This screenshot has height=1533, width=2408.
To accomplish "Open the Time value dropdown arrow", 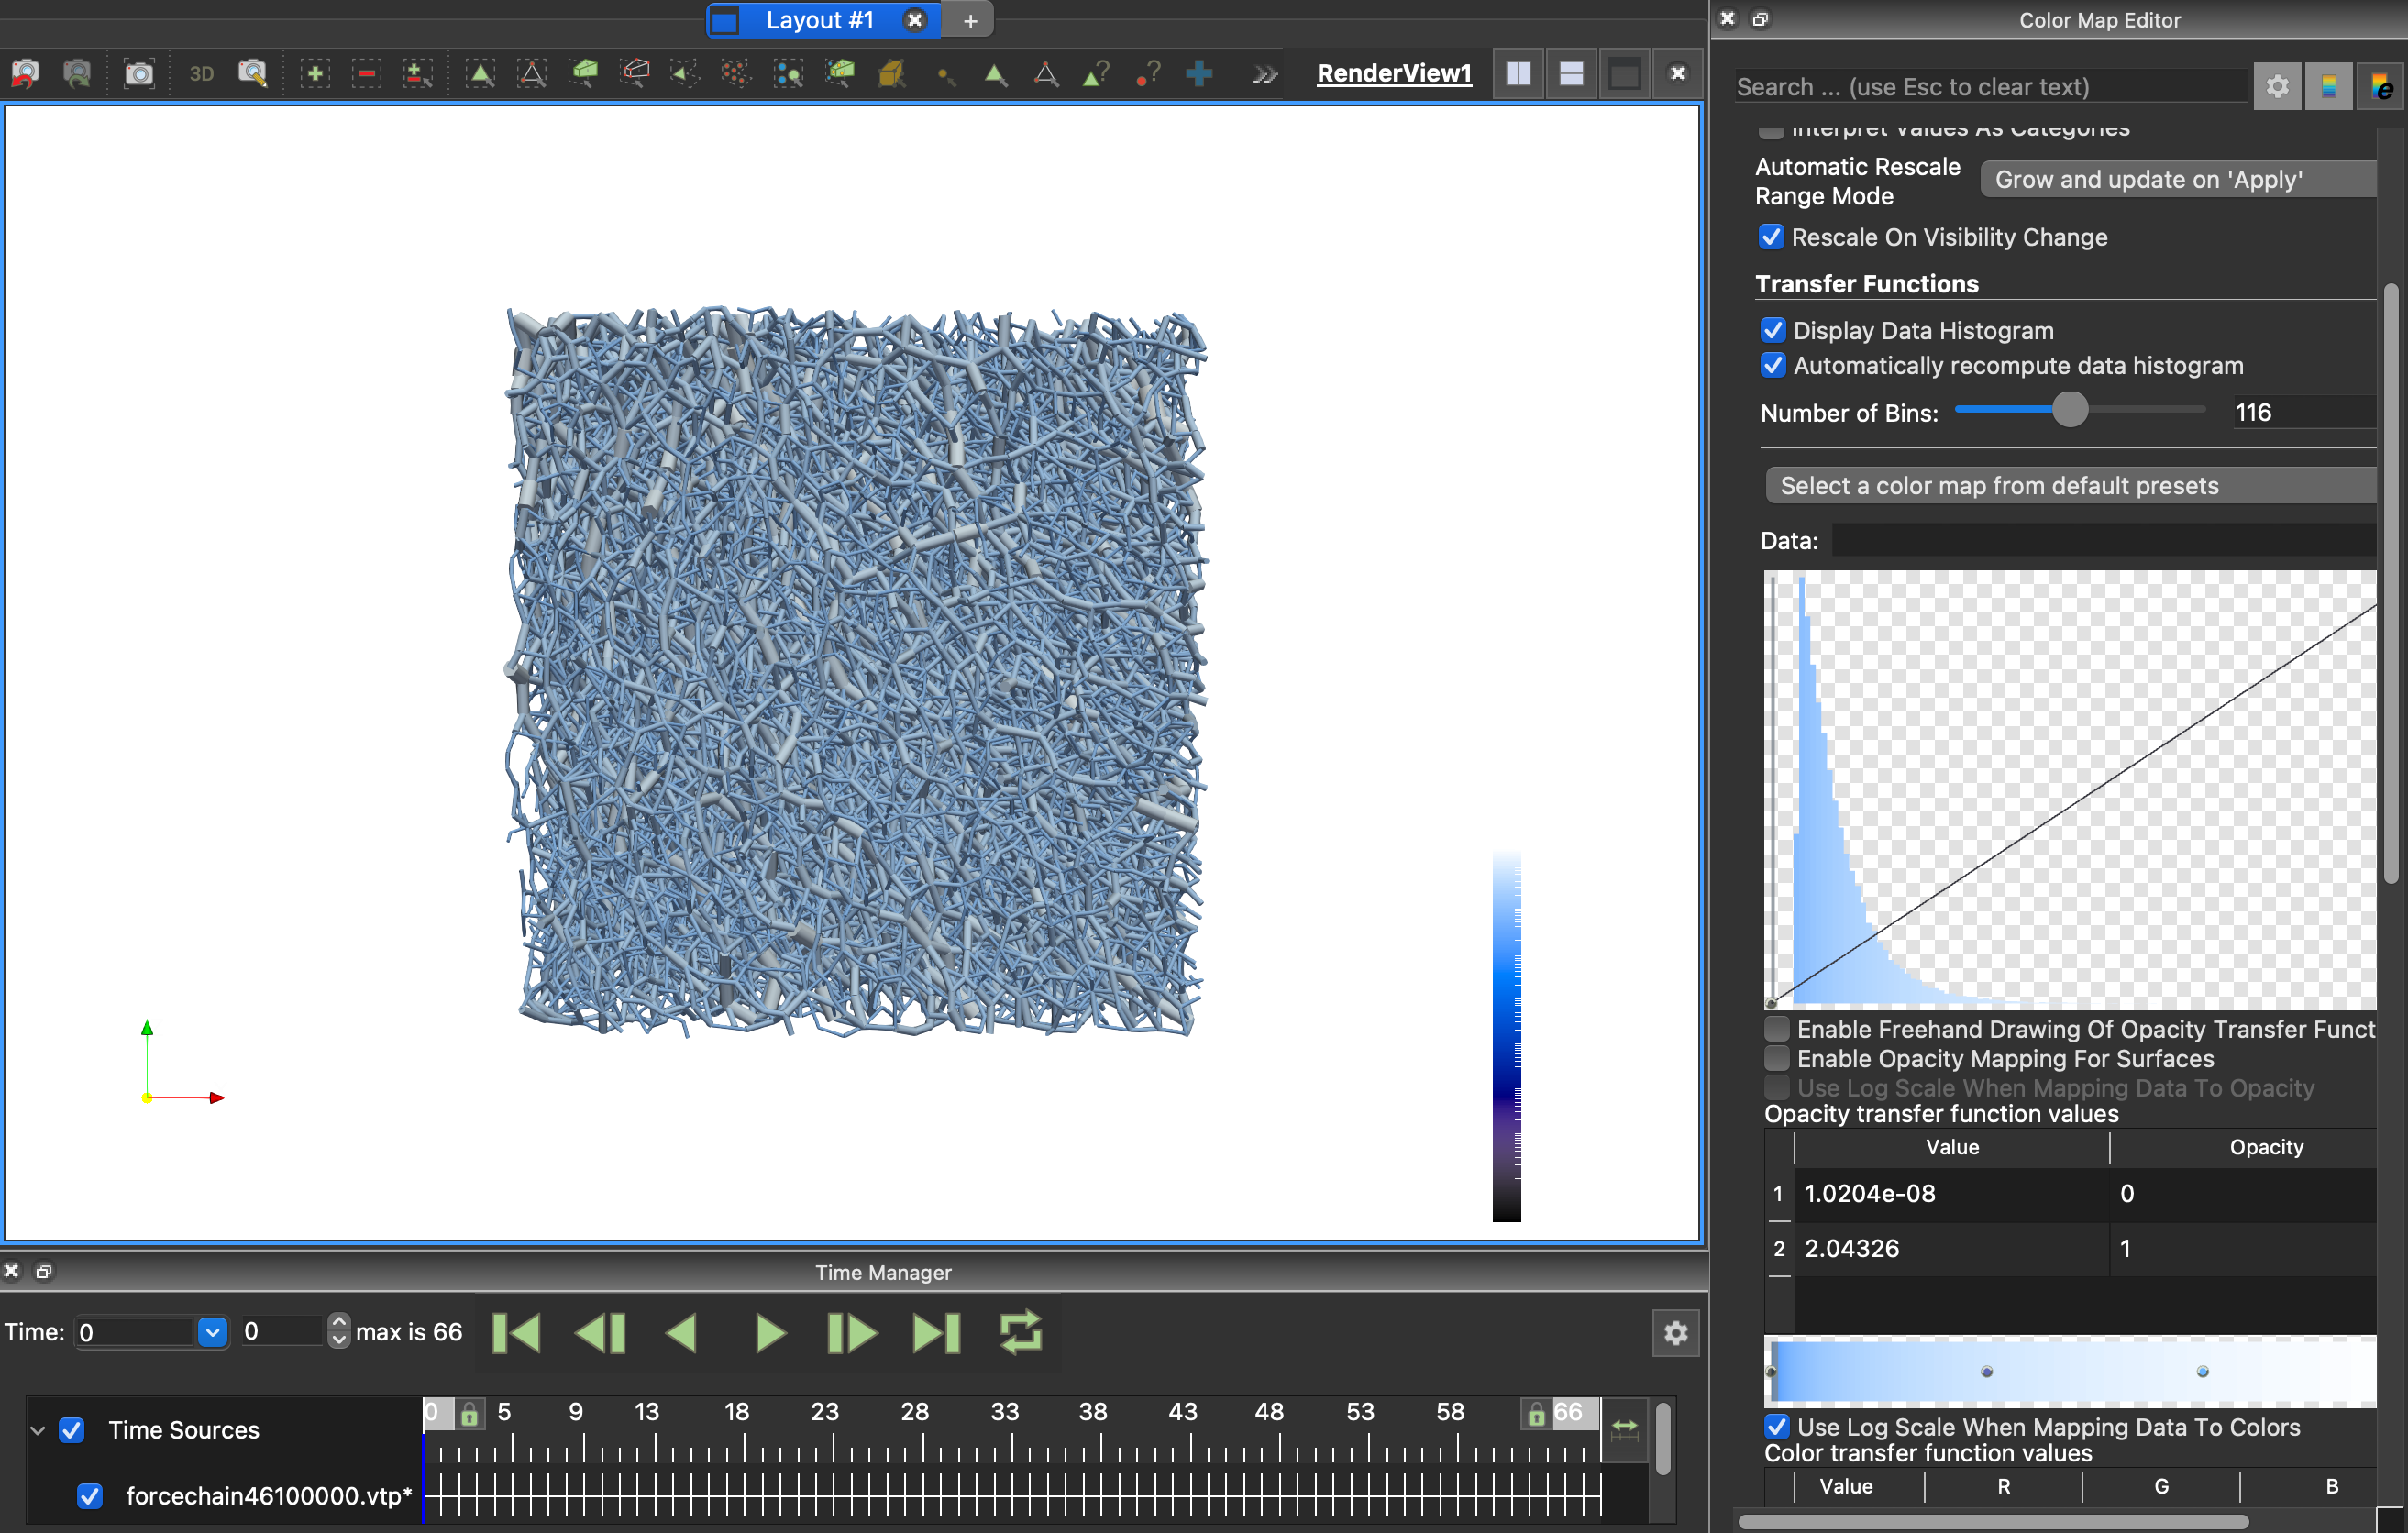I will 212,1332.
